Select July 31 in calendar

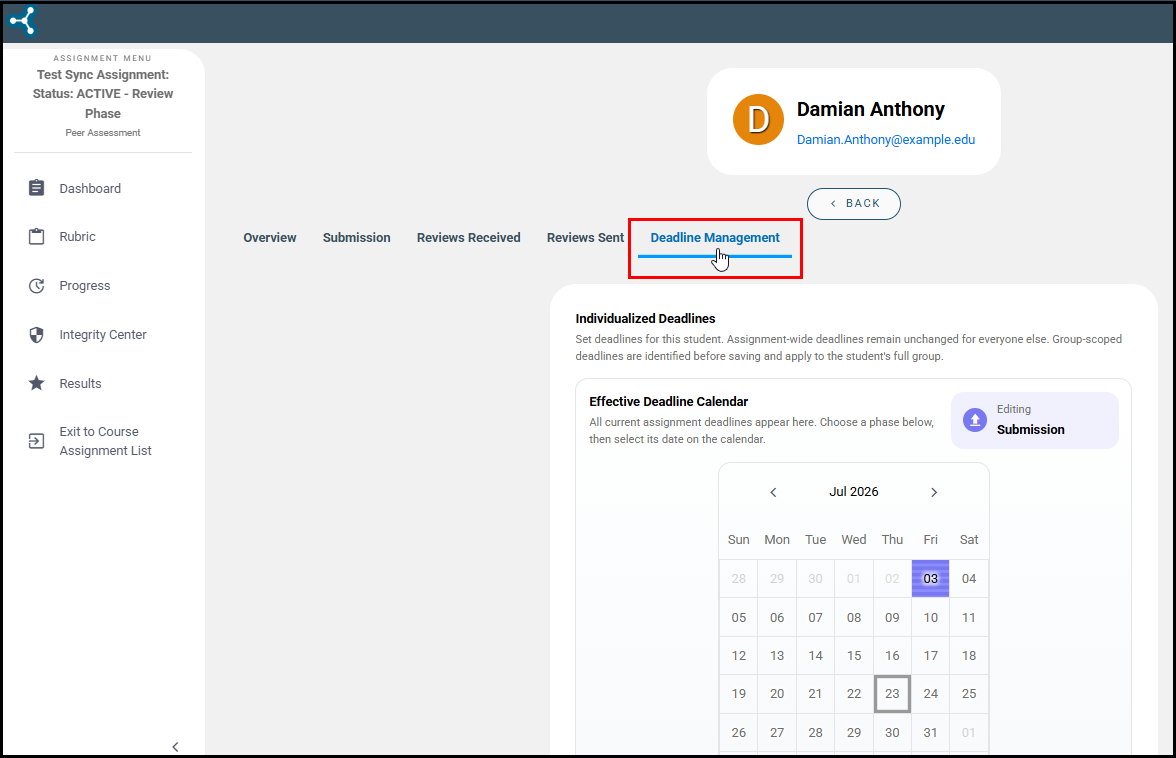(x=930, y=733)
